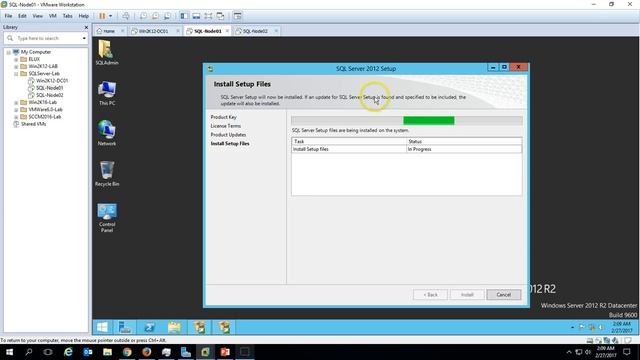Open the VM menu
640x360 pixels.
coord(53,16)
